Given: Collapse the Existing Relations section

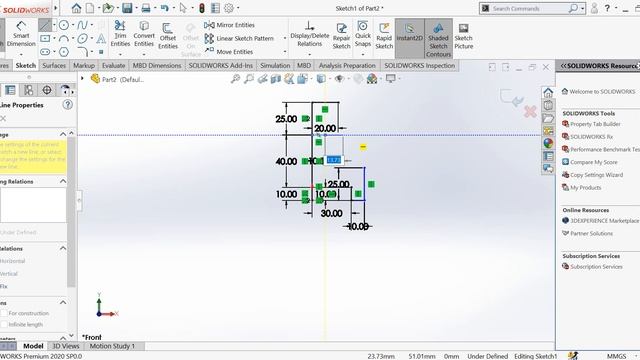Looking at the screenshot, I should tap(63, 181).
